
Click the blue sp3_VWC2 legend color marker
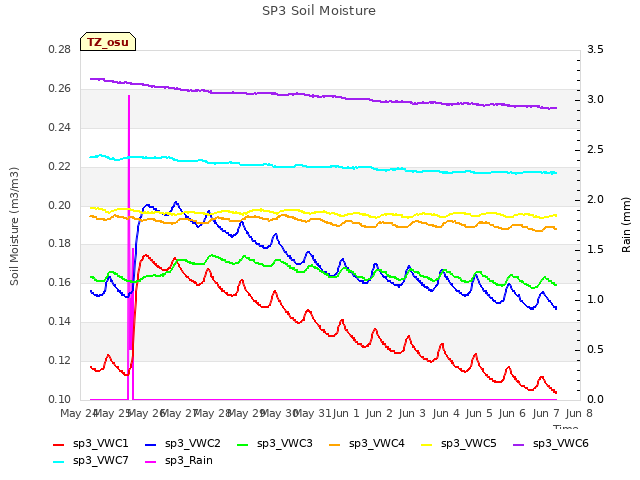point(151,444)
